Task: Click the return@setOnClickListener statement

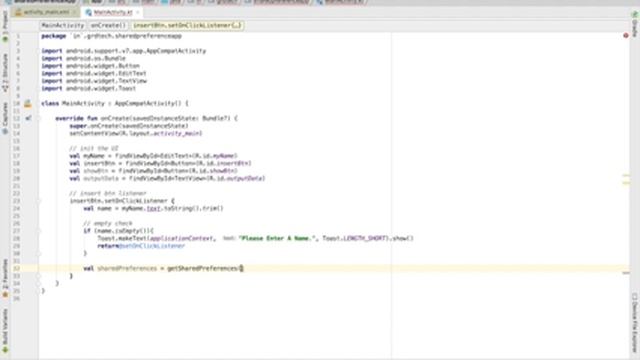Action: (x=141, y=246)
